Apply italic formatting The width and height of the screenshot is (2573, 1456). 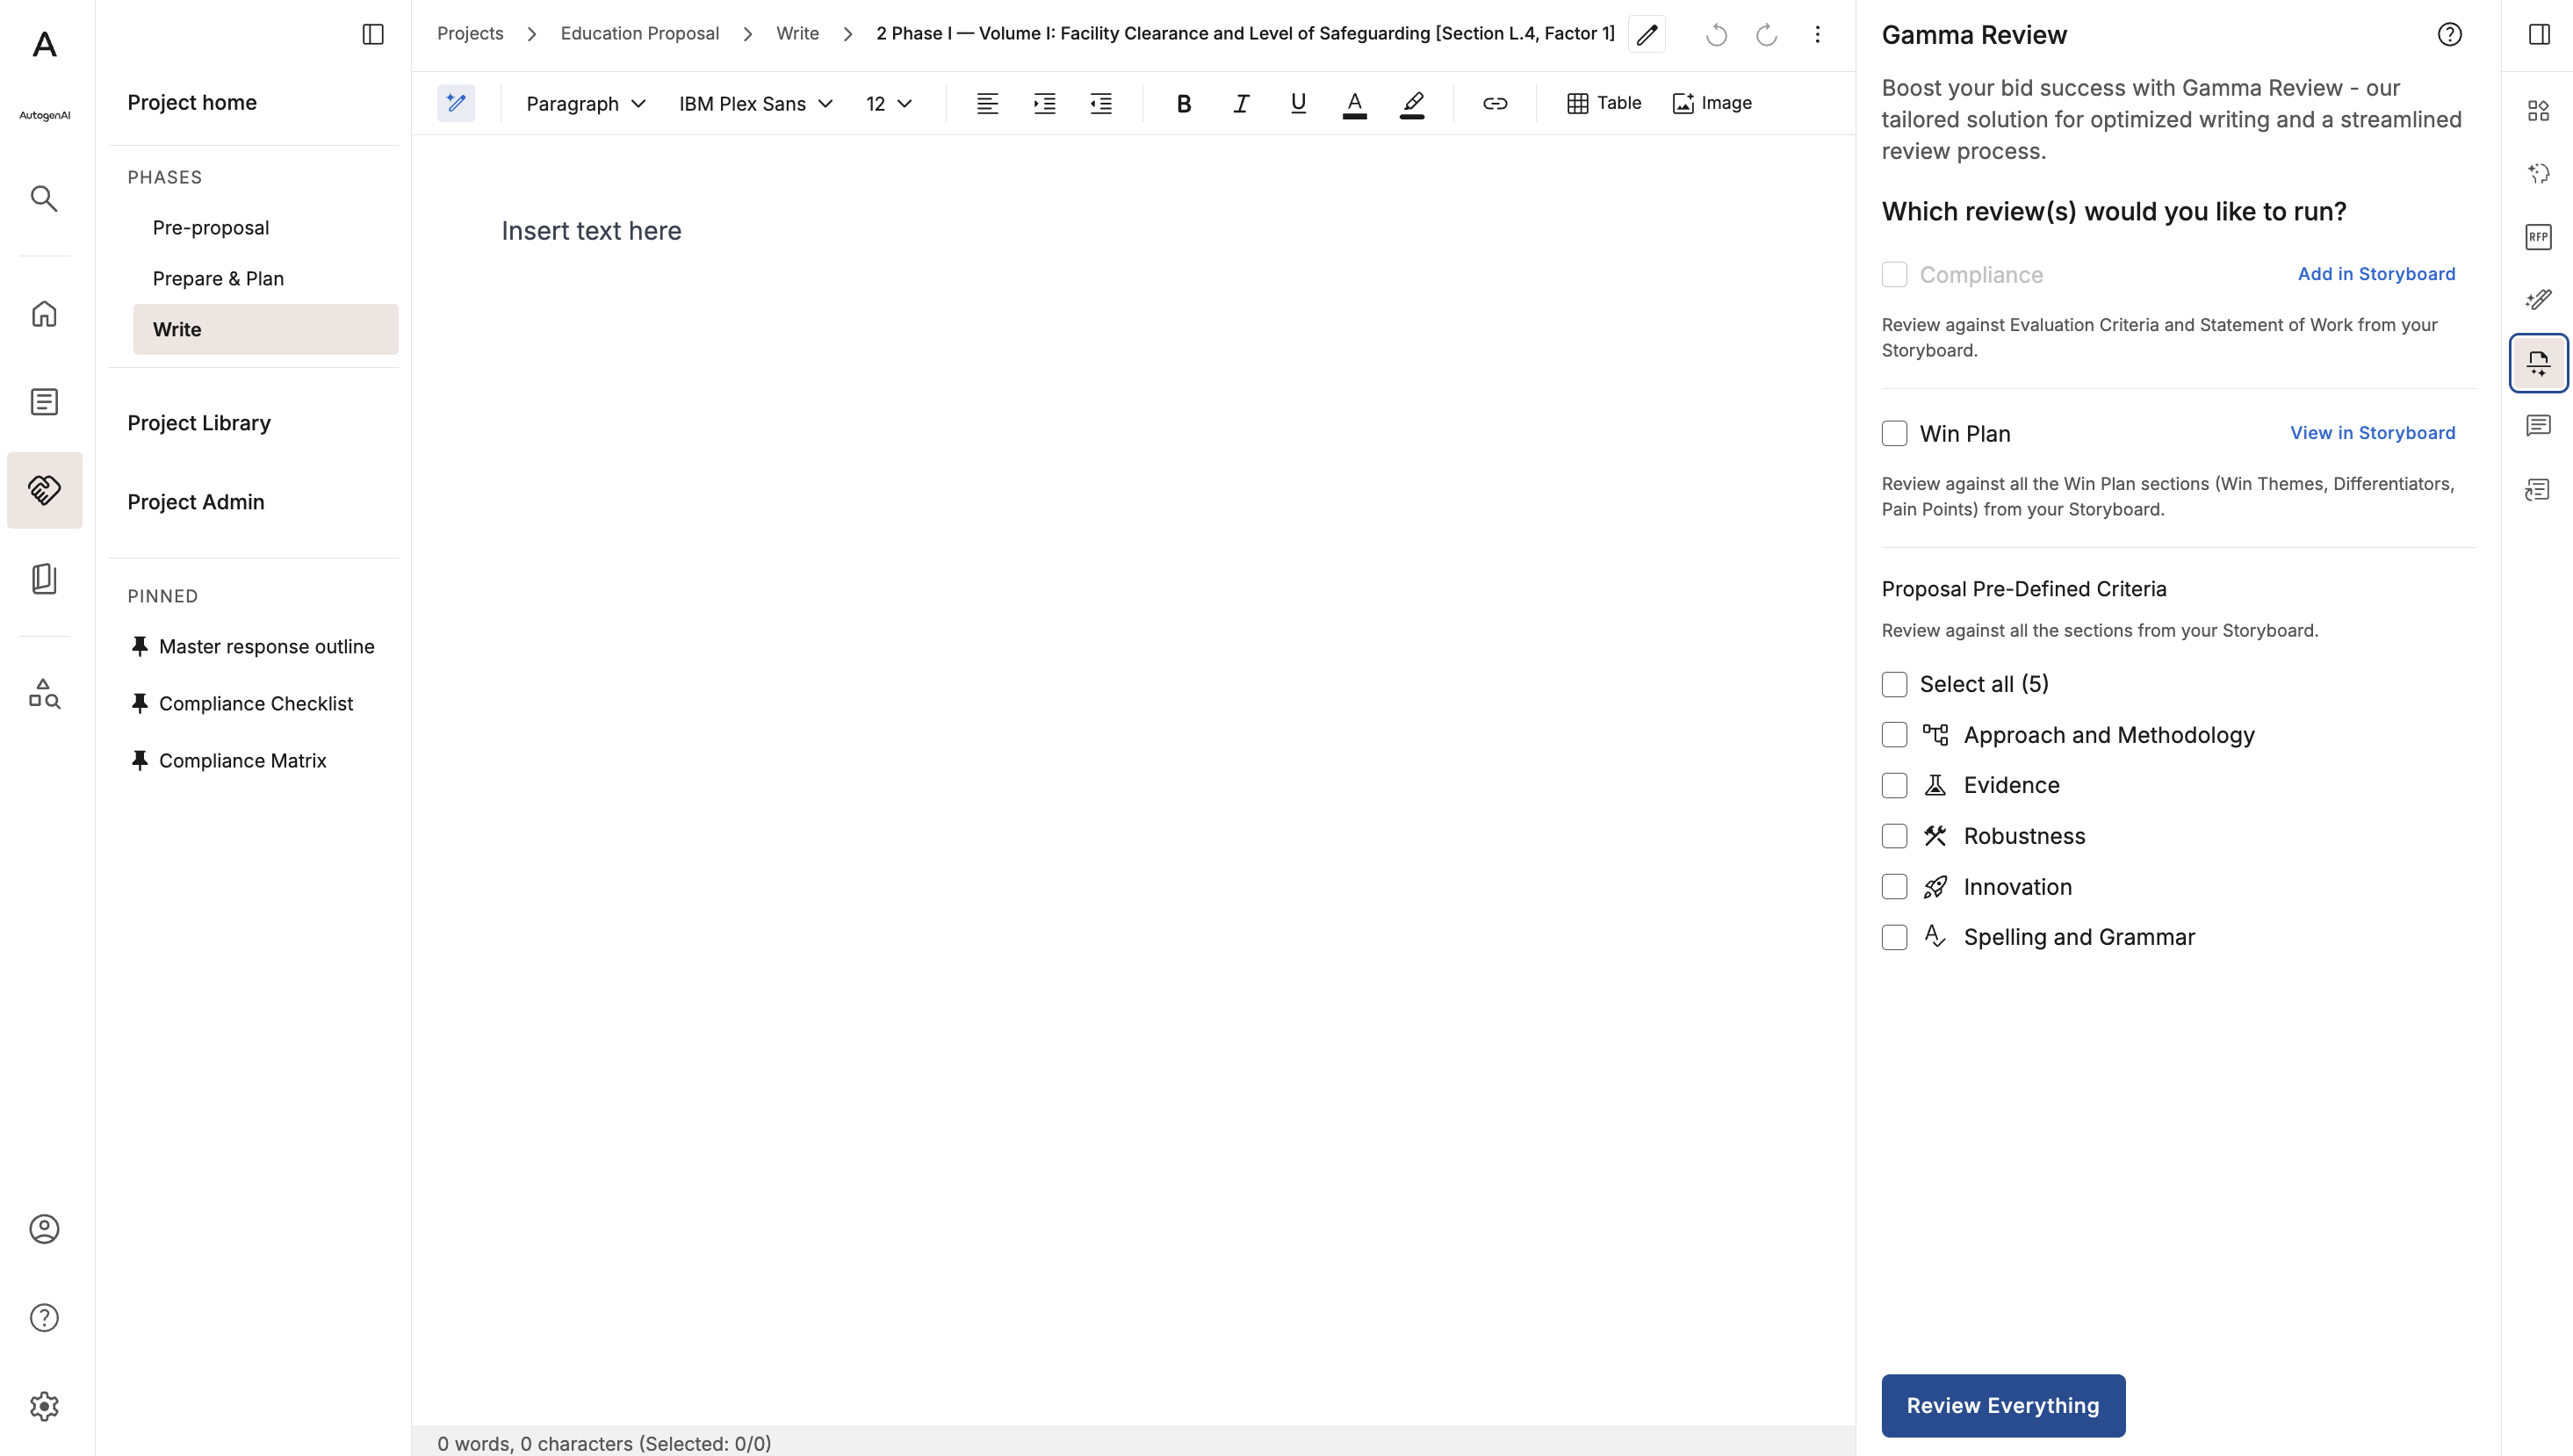tap(1241, 103)
